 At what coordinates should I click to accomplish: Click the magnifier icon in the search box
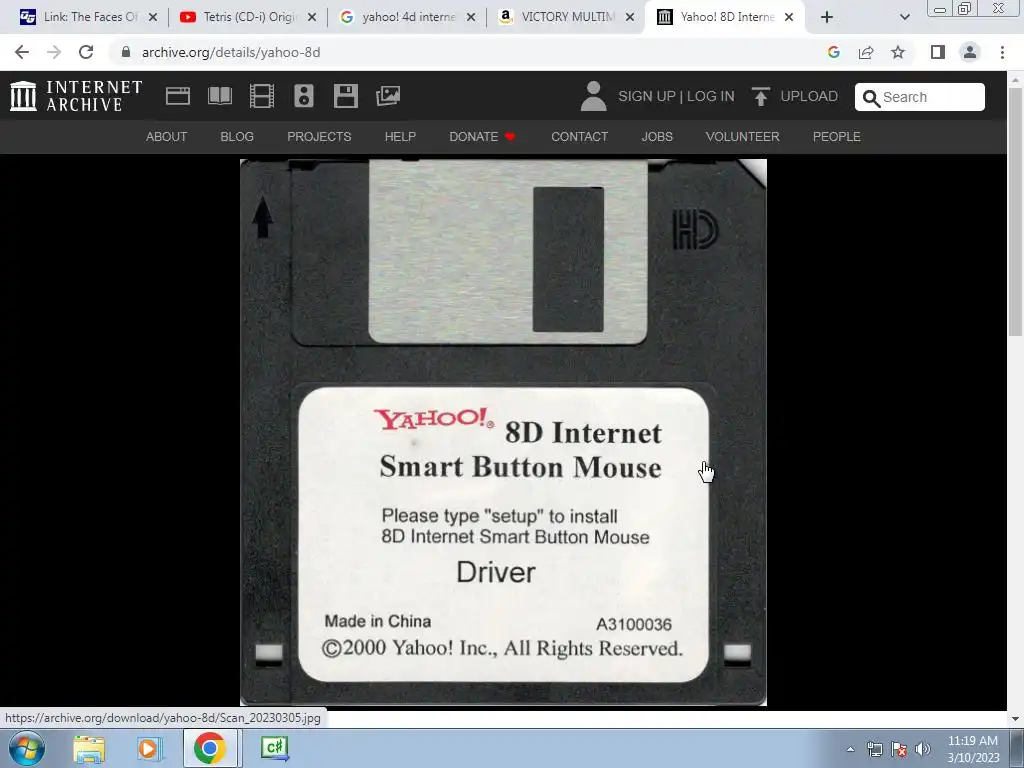coord(871,98)
